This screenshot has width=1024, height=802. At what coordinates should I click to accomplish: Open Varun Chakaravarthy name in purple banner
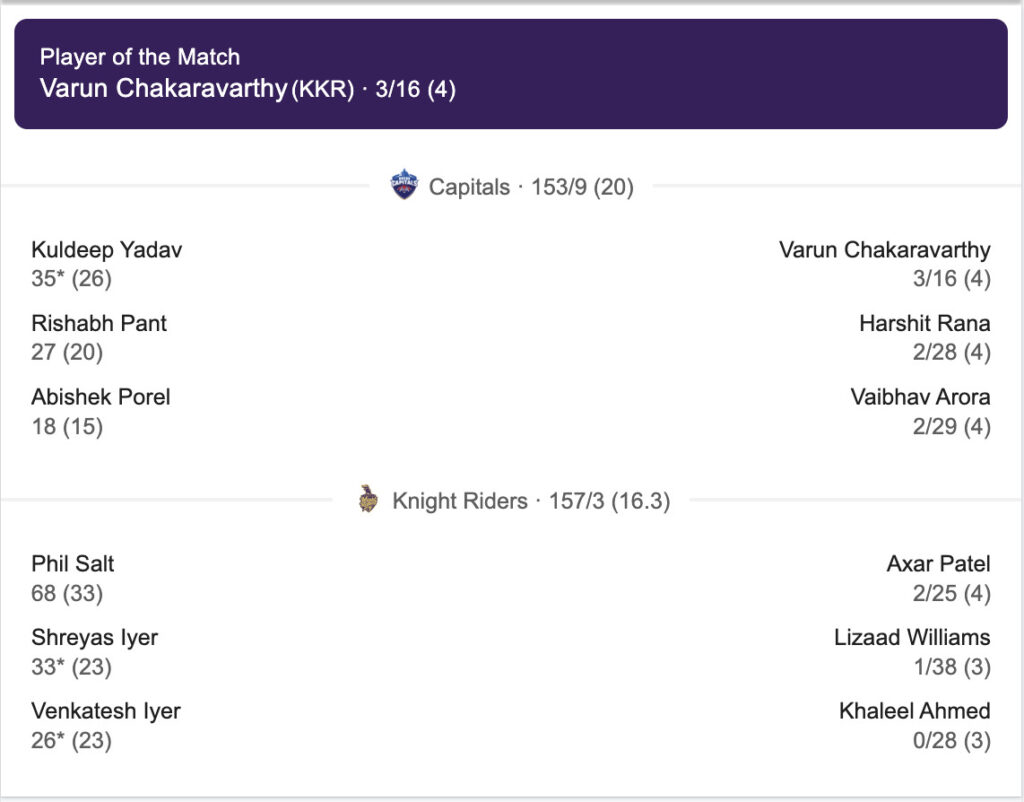coord(163,88)
